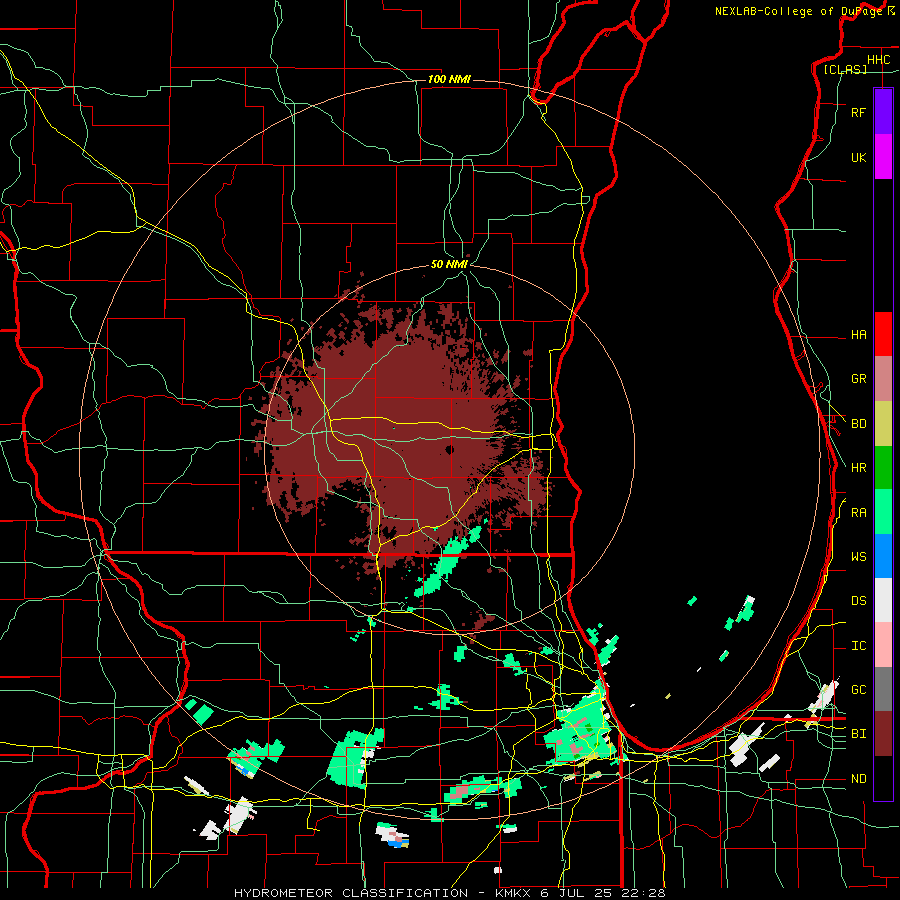The width and height of the screenshot is (900, 900).
Task: Select the GC gray legend swatch
Action: point(883,689)
